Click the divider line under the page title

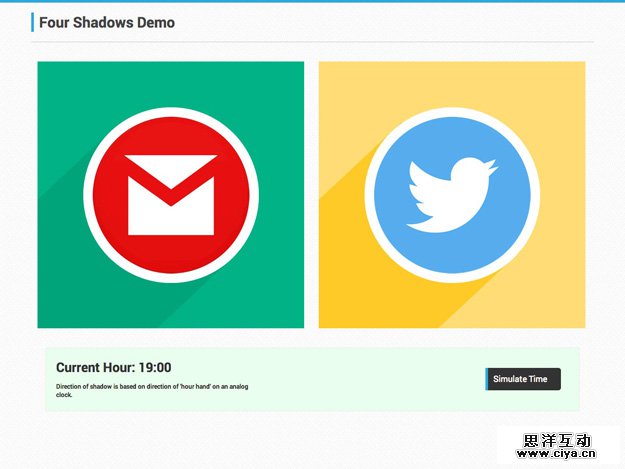pos(312,42)
